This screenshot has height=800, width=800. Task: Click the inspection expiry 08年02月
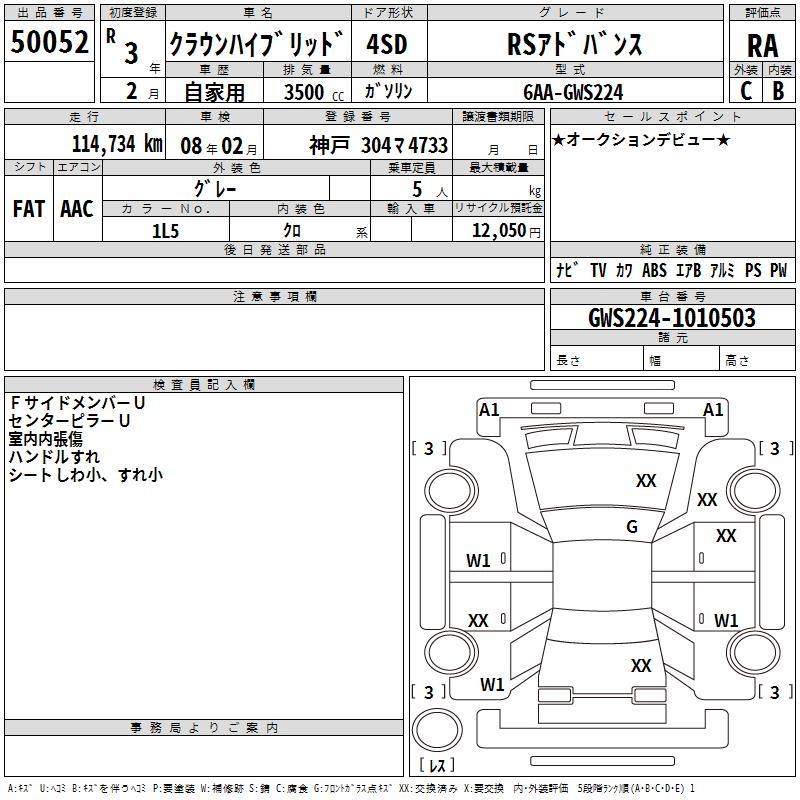[x=218, y=146]
